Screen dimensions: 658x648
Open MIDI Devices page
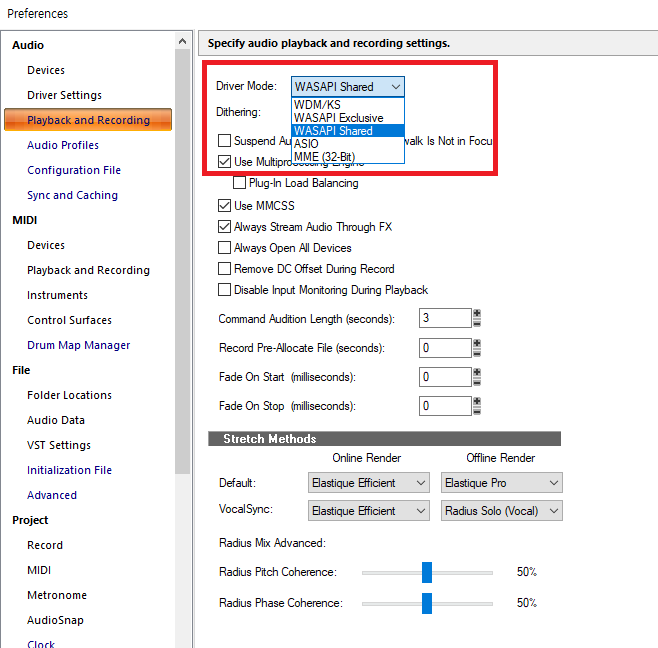pos(46,245)
